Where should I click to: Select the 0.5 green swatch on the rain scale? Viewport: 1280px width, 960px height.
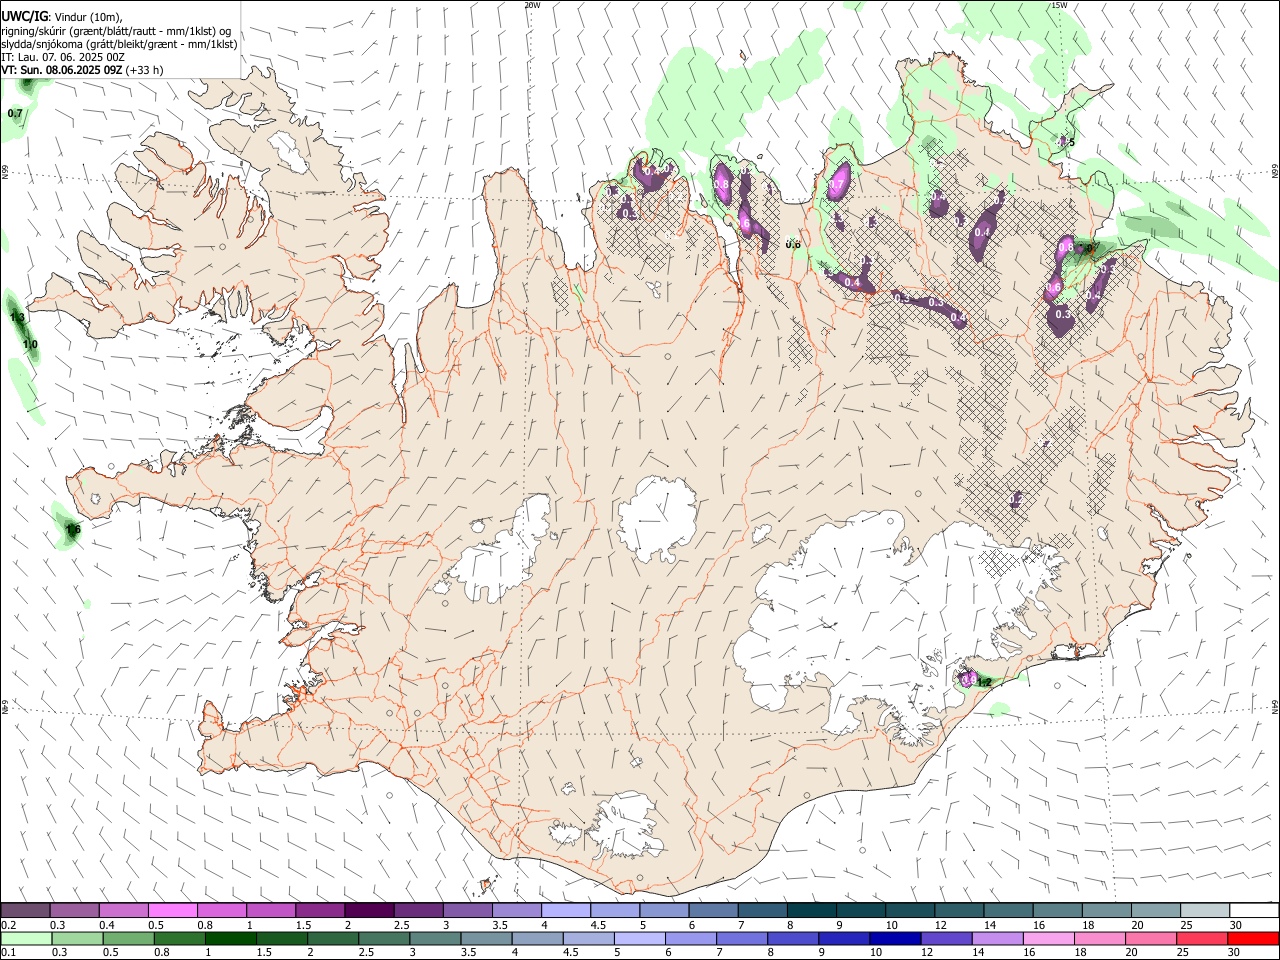pos(128,939)
